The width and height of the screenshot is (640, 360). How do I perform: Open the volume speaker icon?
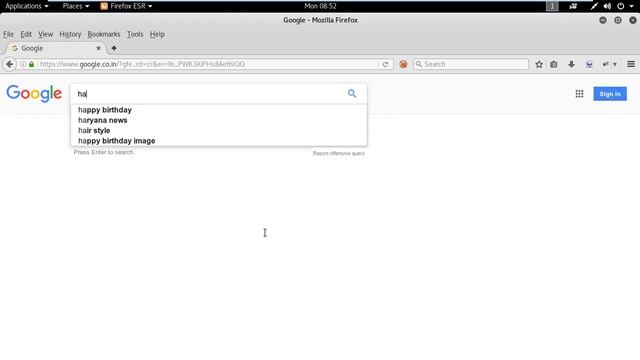coord(607,6)
